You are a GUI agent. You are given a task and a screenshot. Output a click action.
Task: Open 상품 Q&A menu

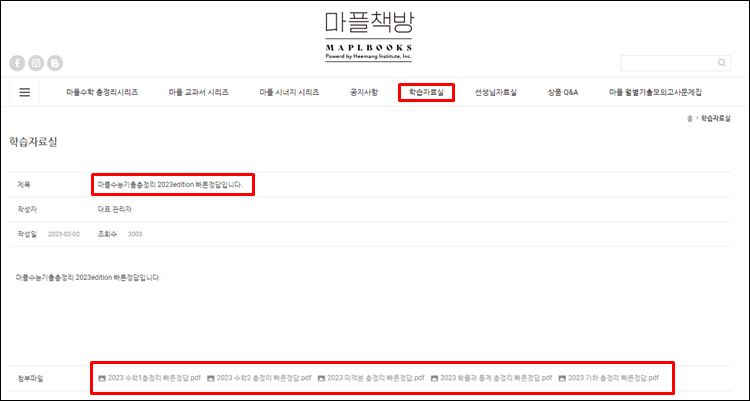point(563,92)
